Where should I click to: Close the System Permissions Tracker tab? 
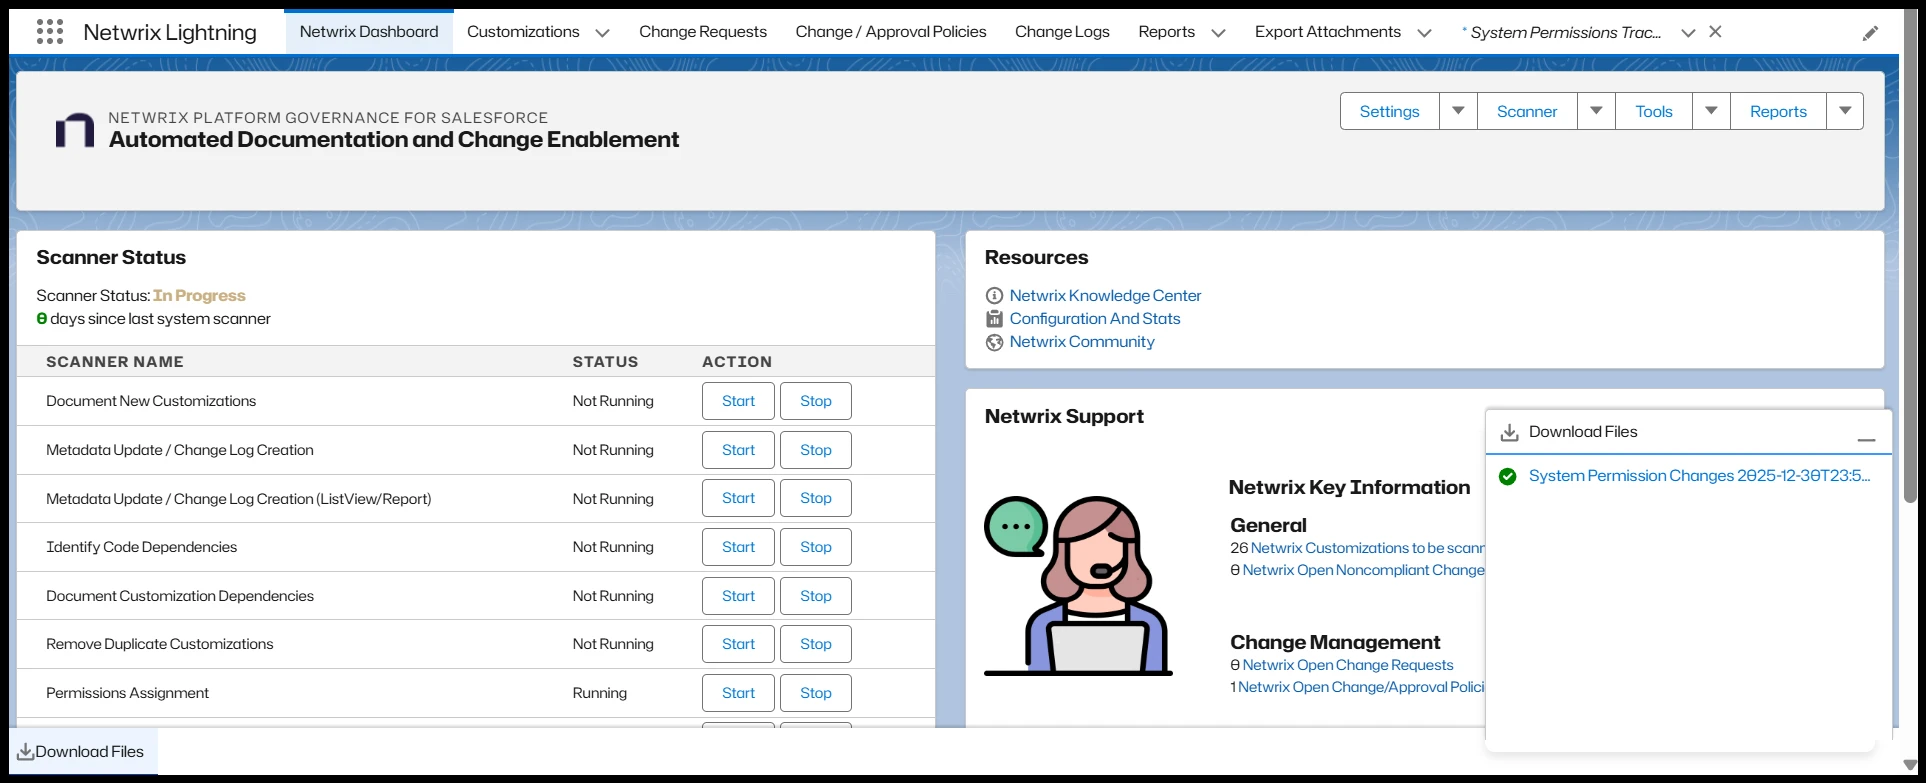pyautogui.click(x=1715, y=32)
